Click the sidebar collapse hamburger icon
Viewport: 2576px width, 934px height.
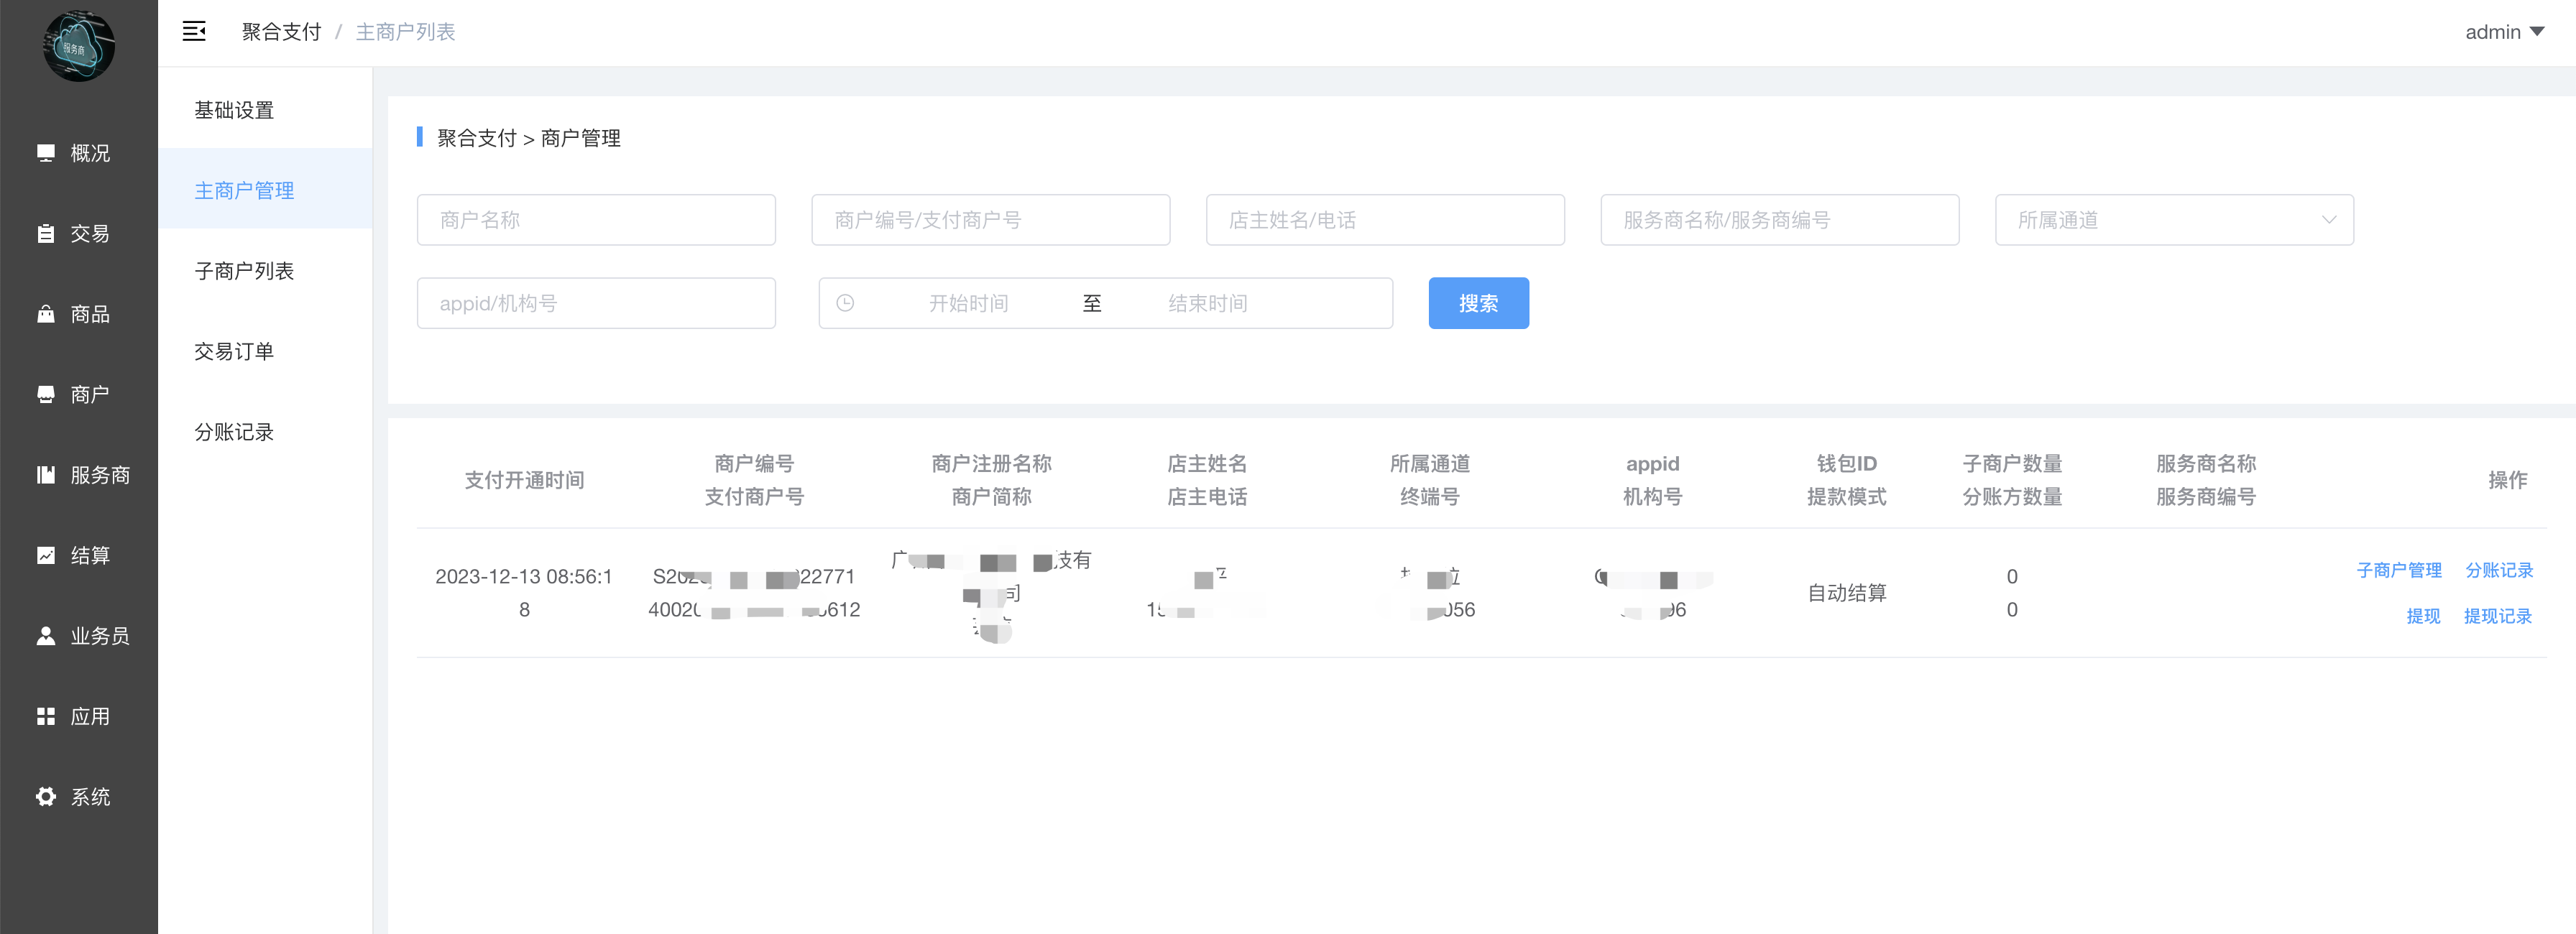[194, 32]
